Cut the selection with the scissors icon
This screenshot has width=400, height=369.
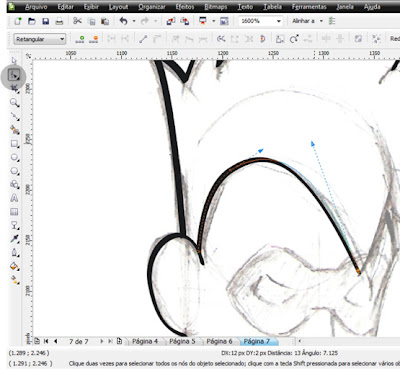[x=77, y=21]
